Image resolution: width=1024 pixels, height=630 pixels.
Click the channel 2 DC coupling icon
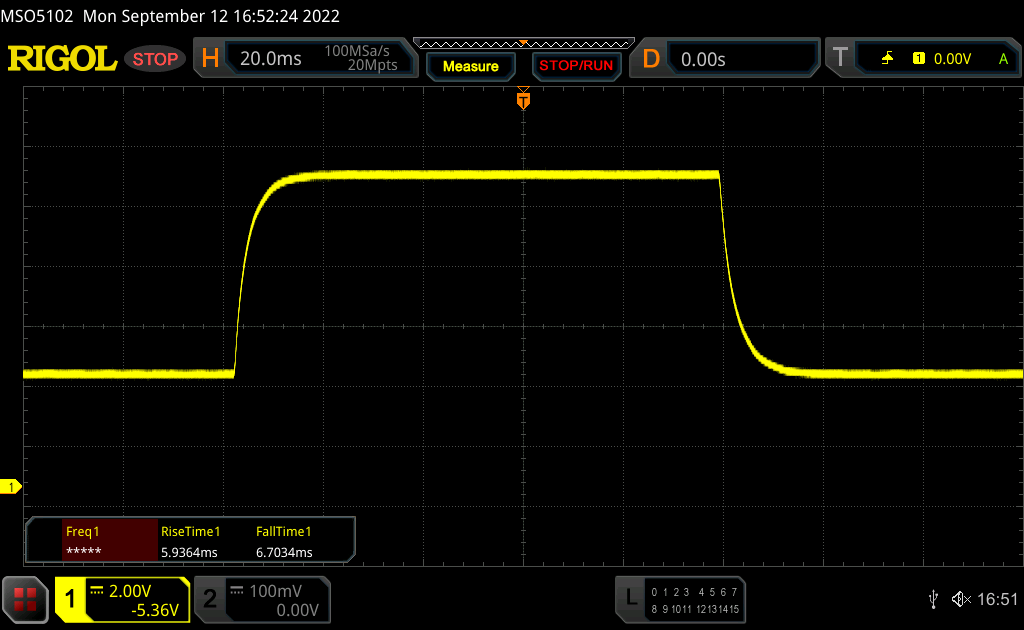(237, 591)
